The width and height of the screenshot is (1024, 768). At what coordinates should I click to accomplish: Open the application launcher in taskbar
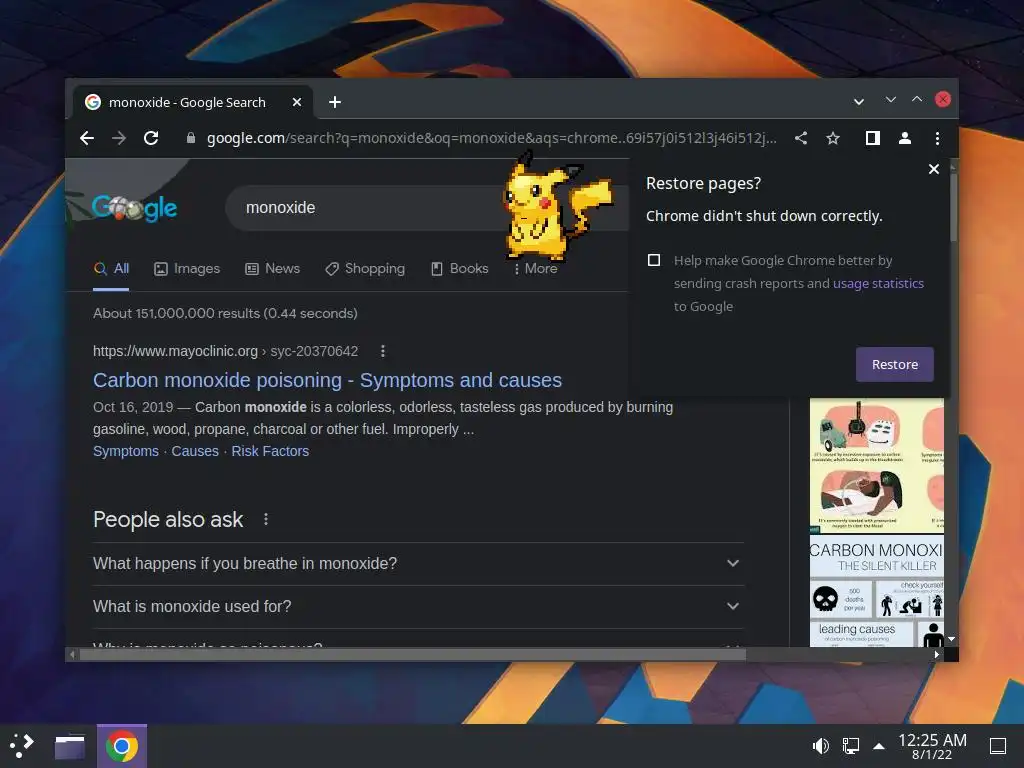click(x=22, y=746)
